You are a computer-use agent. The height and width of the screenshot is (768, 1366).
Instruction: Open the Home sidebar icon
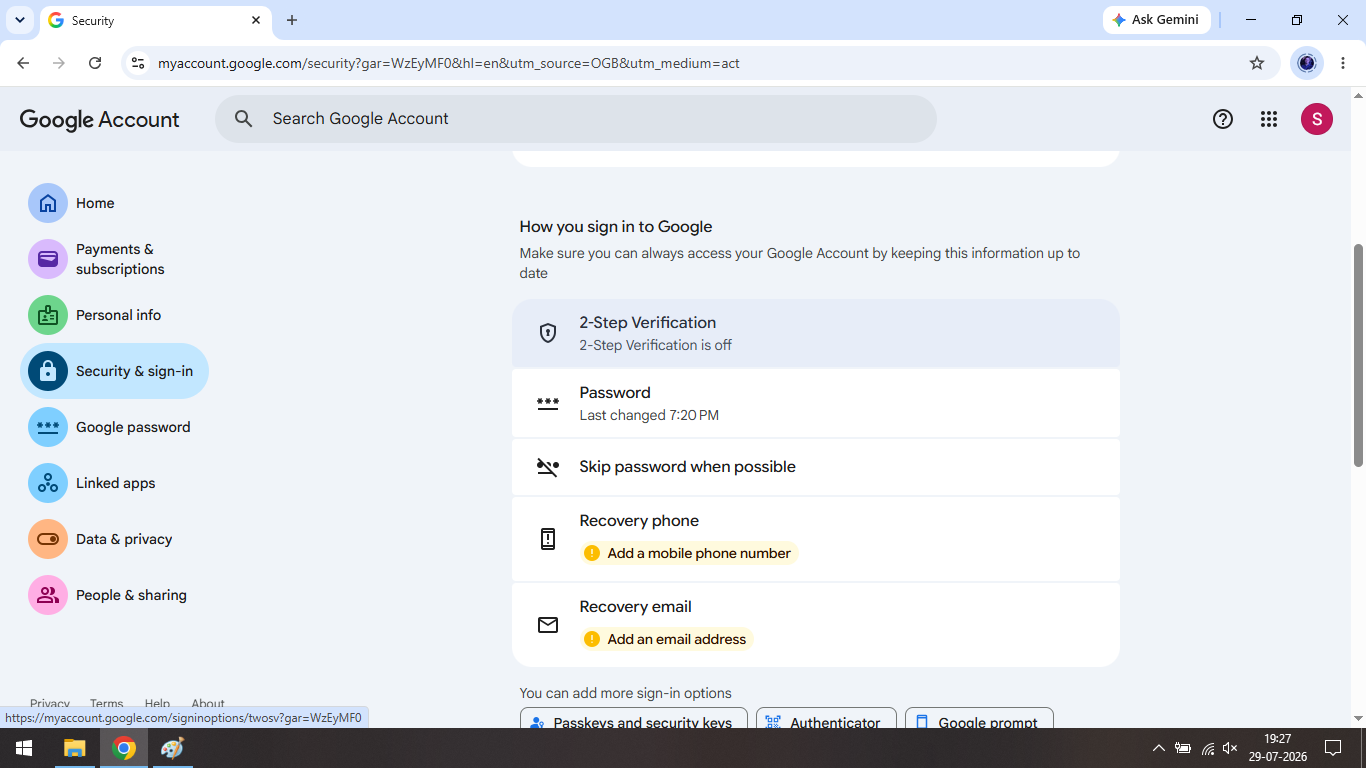pyautogui.click(x=48, y=203)
